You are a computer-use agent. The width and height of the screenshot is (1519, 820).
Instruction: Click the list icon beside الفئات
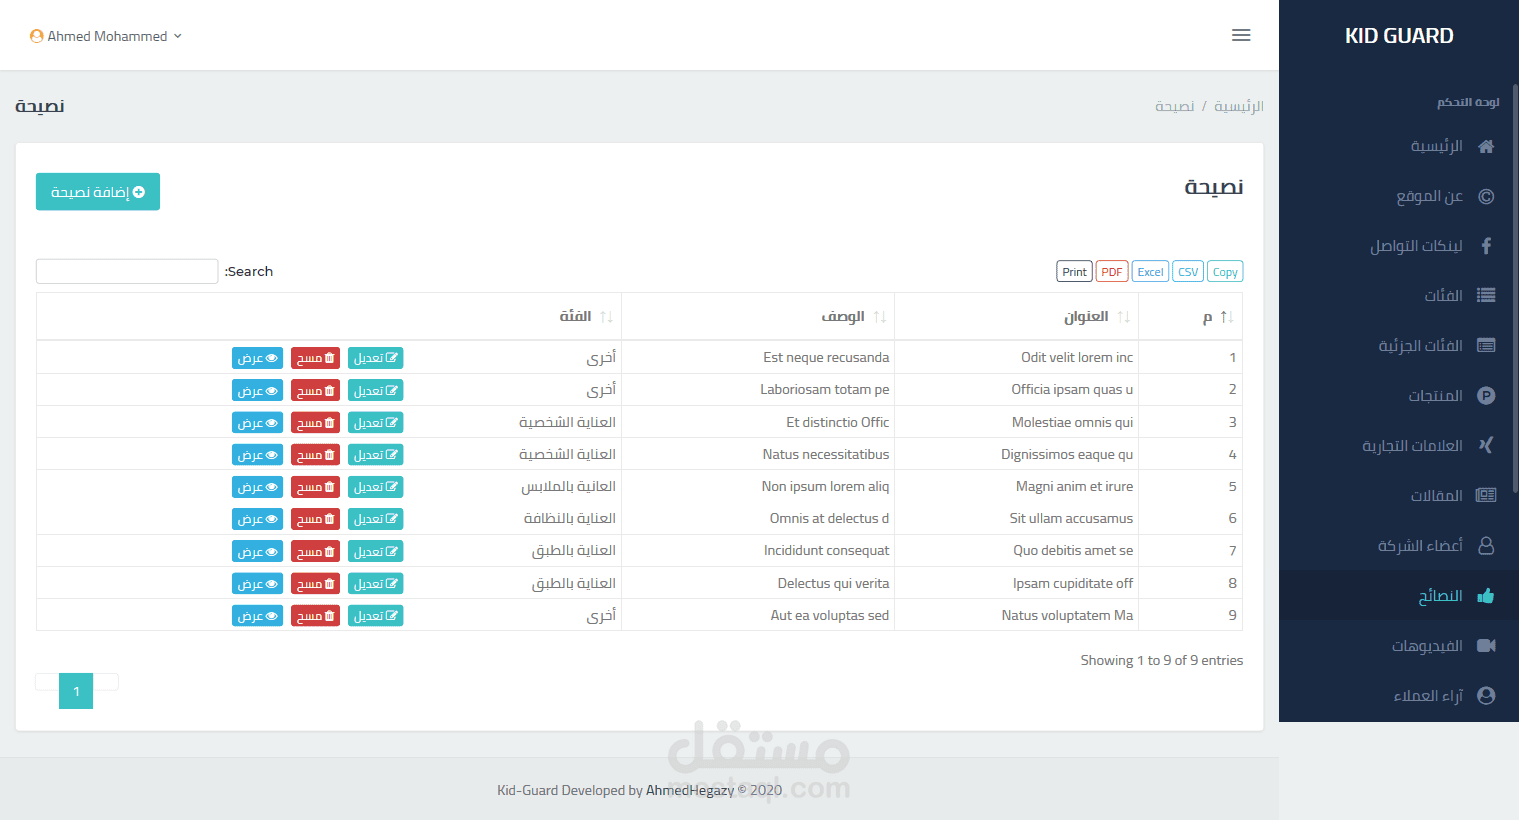tap(1486, 296)
